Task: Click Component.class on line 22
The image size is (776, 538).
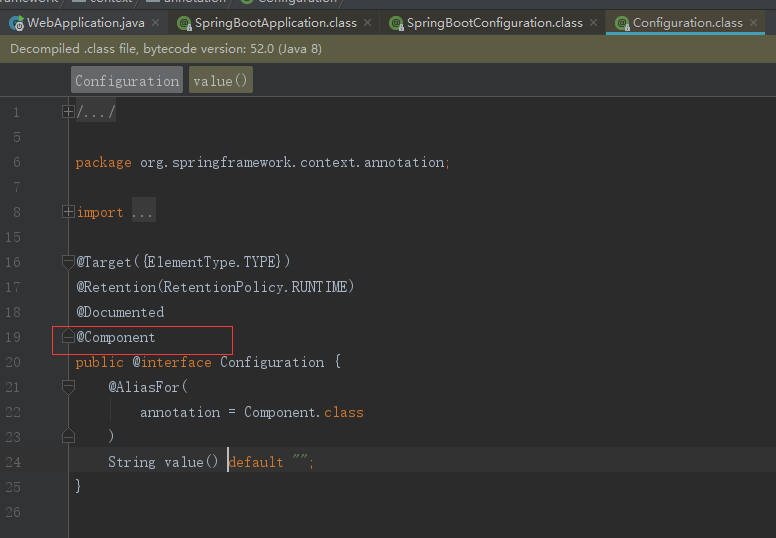Action: 304,412
